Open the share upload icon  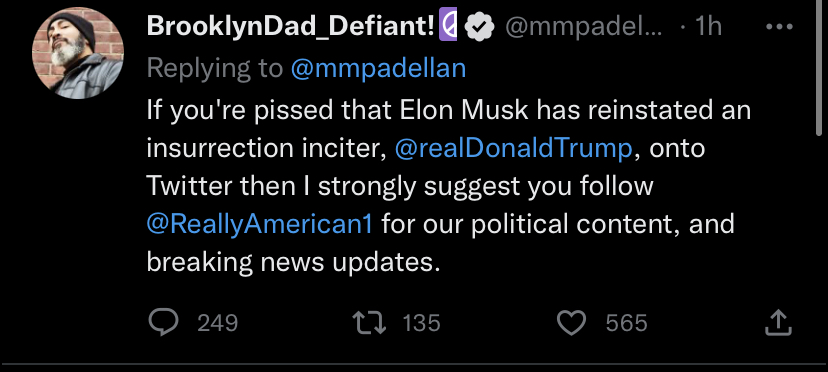click(x=779, y=322)
